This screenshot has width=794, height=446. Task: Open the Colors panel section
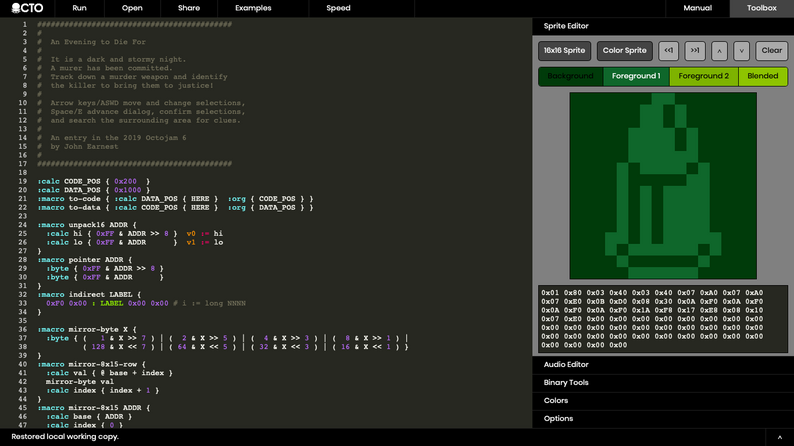[556, 401]
